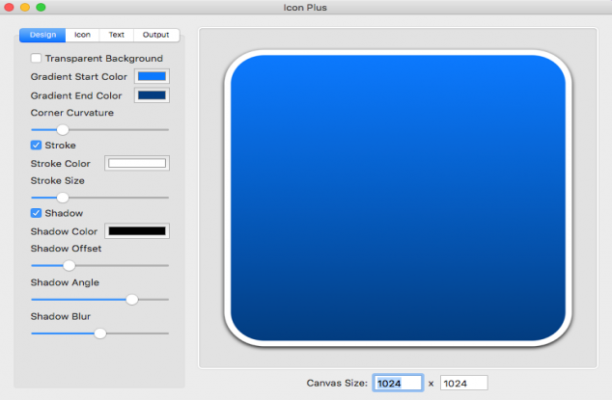Zoom the window with green button
Image resolution: width=612 pixels, height=400 pixels.
coord(41,7)
